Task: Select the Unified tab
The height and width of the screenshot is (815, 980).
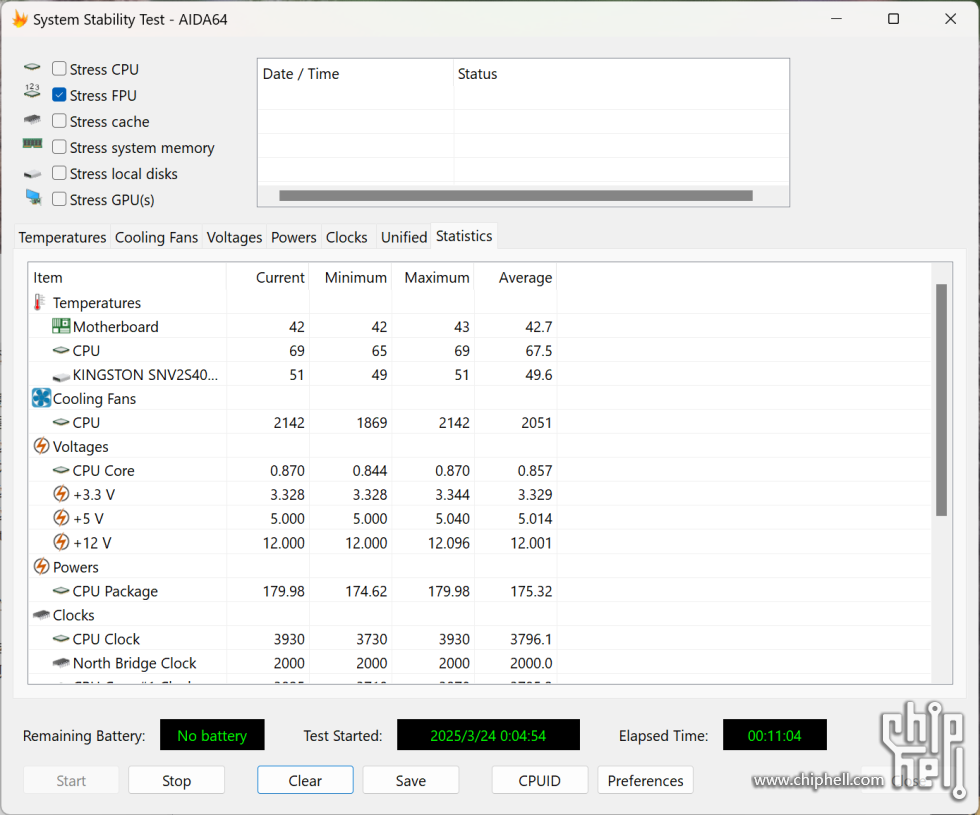Action: (404, 238)
